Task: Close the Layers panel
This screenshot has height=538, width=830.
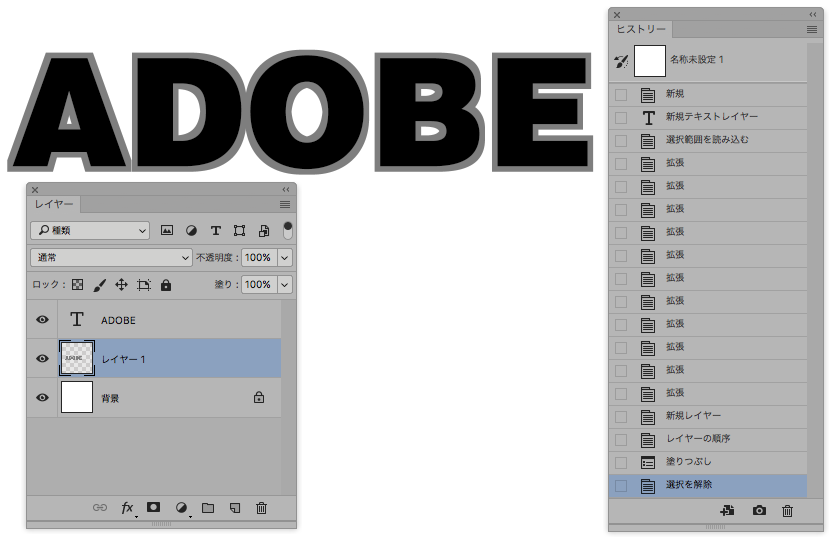Action: coord(35,190)
